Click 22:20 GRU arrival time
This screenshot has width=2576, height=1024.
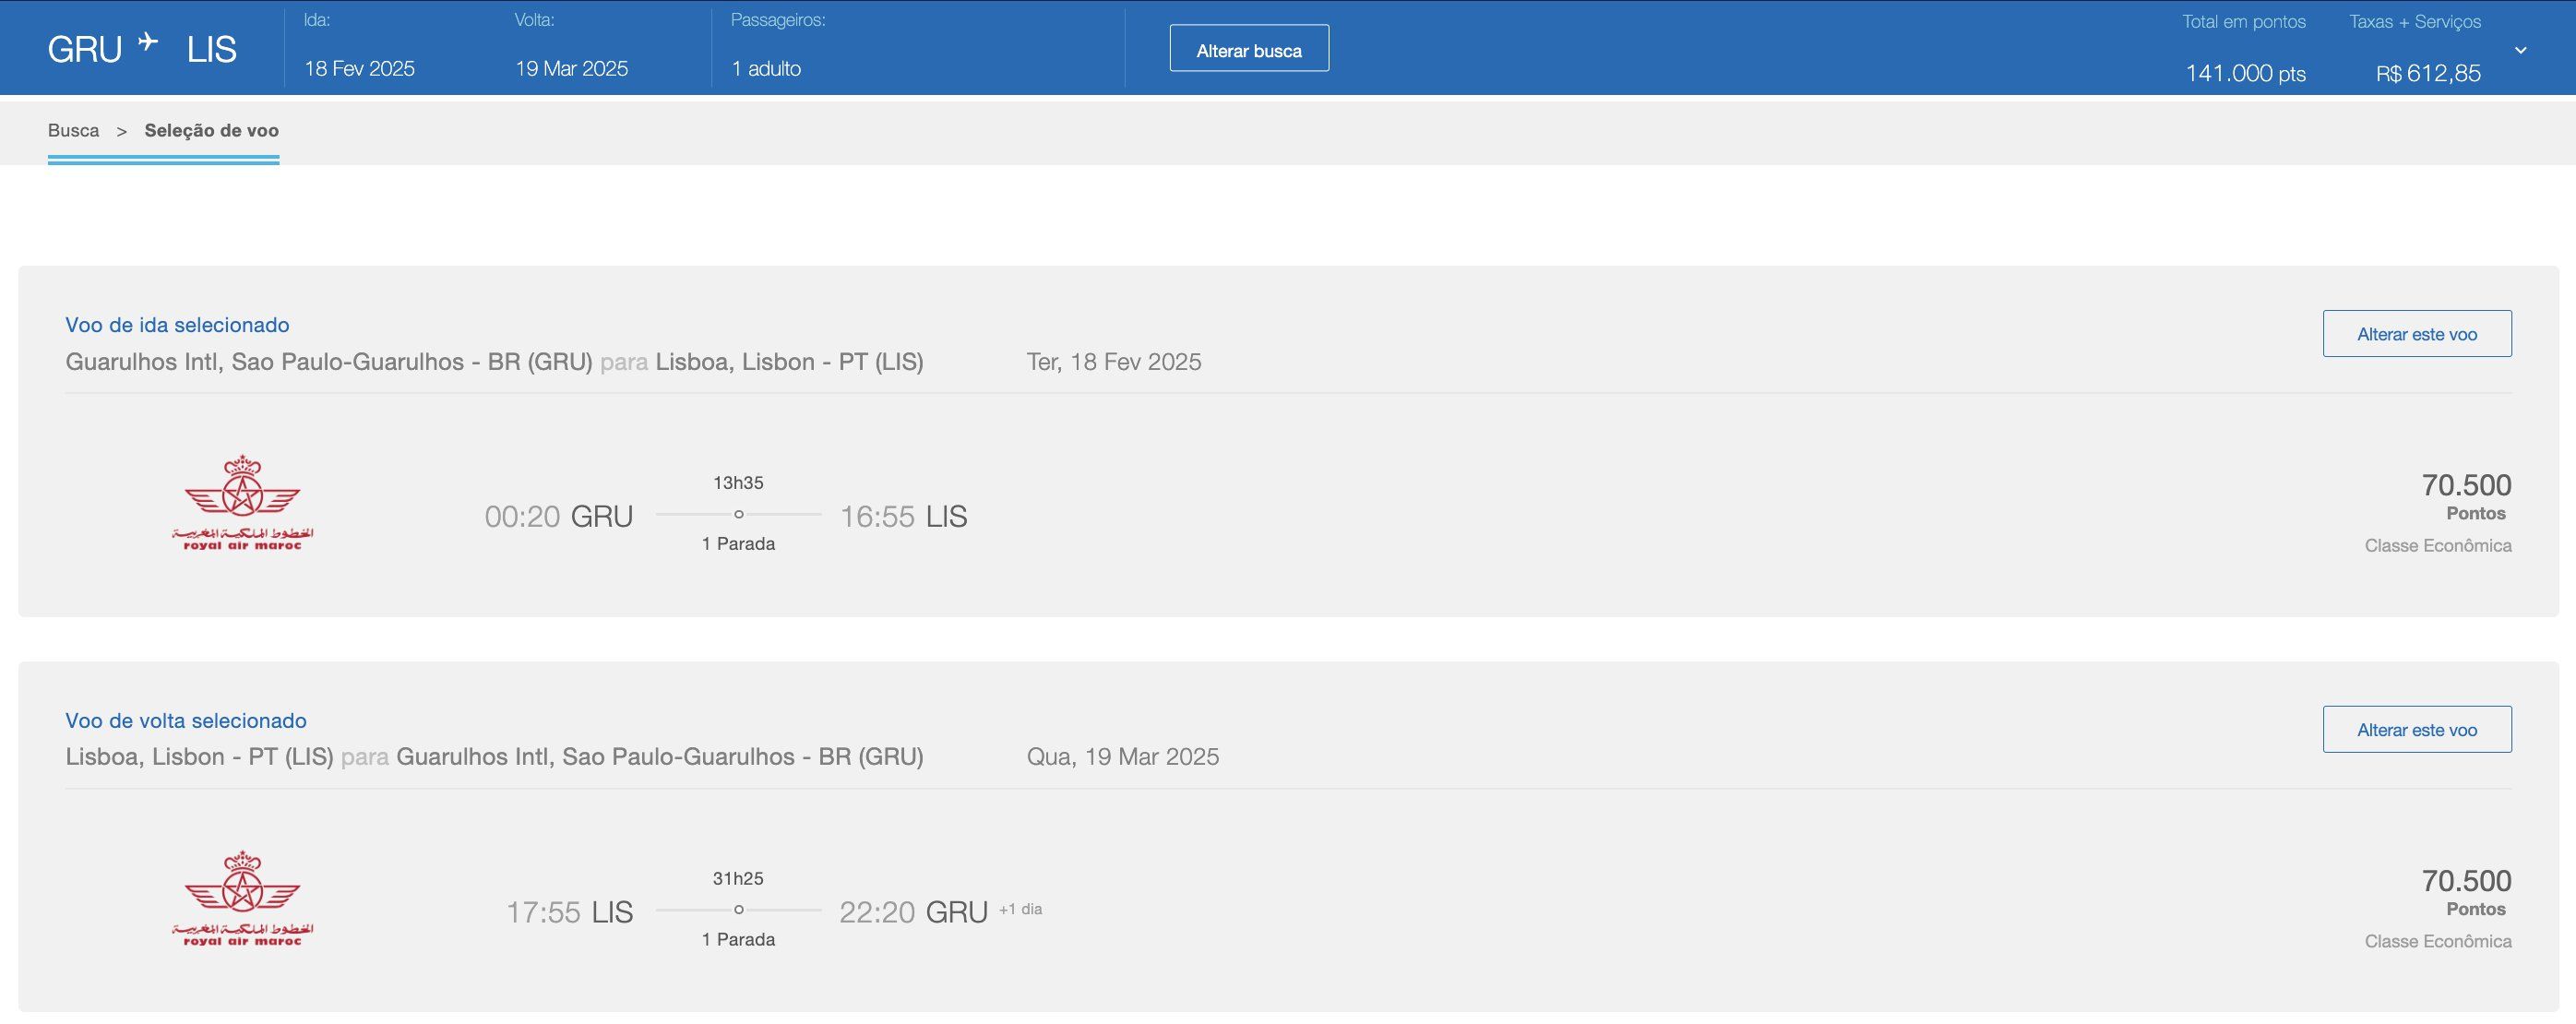913,912
